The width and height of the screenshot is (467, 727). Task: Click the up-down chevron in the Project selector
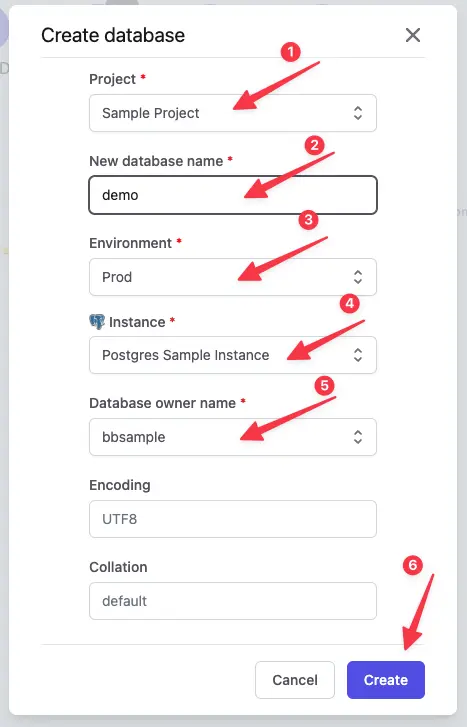358,113
